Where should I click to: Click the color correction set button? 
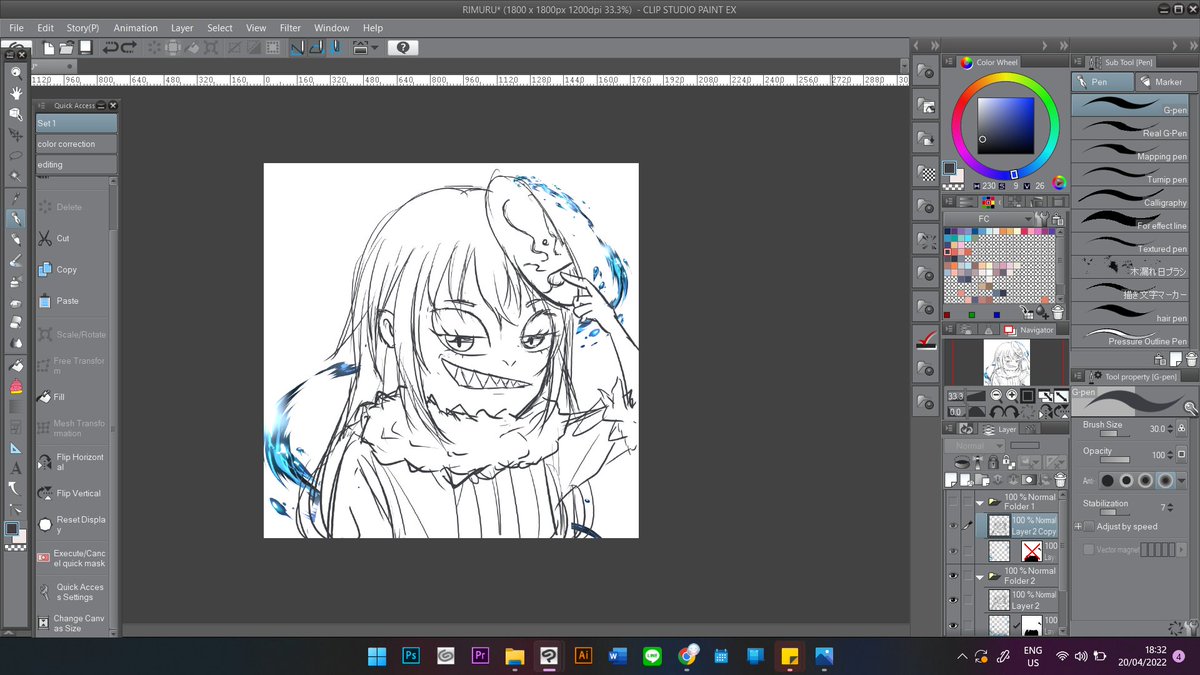click(x=76, y=144)
